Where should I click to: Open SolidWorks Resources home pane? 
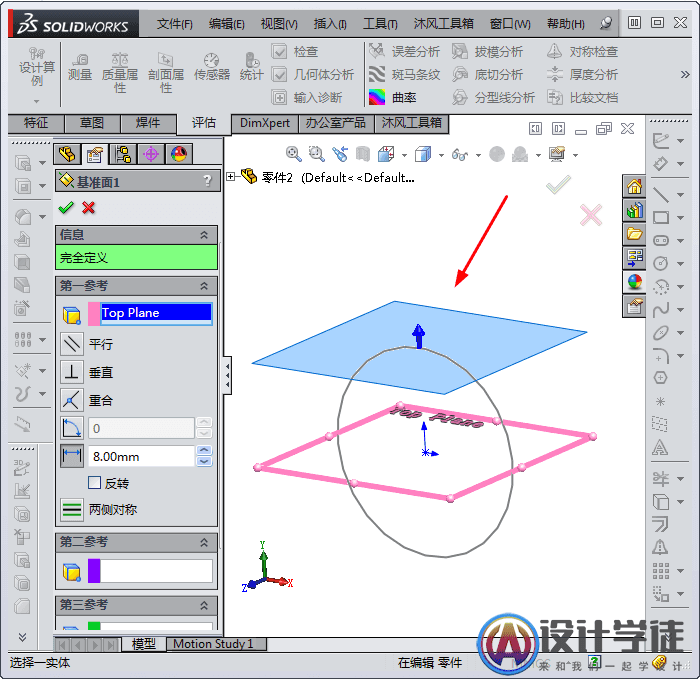coord(634,186)
